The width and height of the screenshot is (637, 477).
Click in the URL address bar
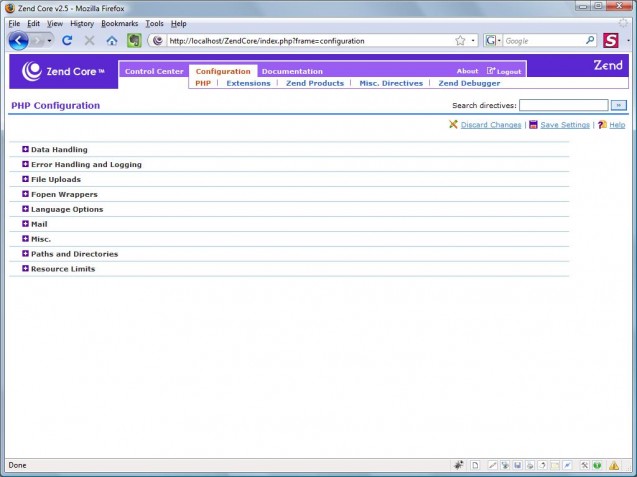(x=309, y=41)
